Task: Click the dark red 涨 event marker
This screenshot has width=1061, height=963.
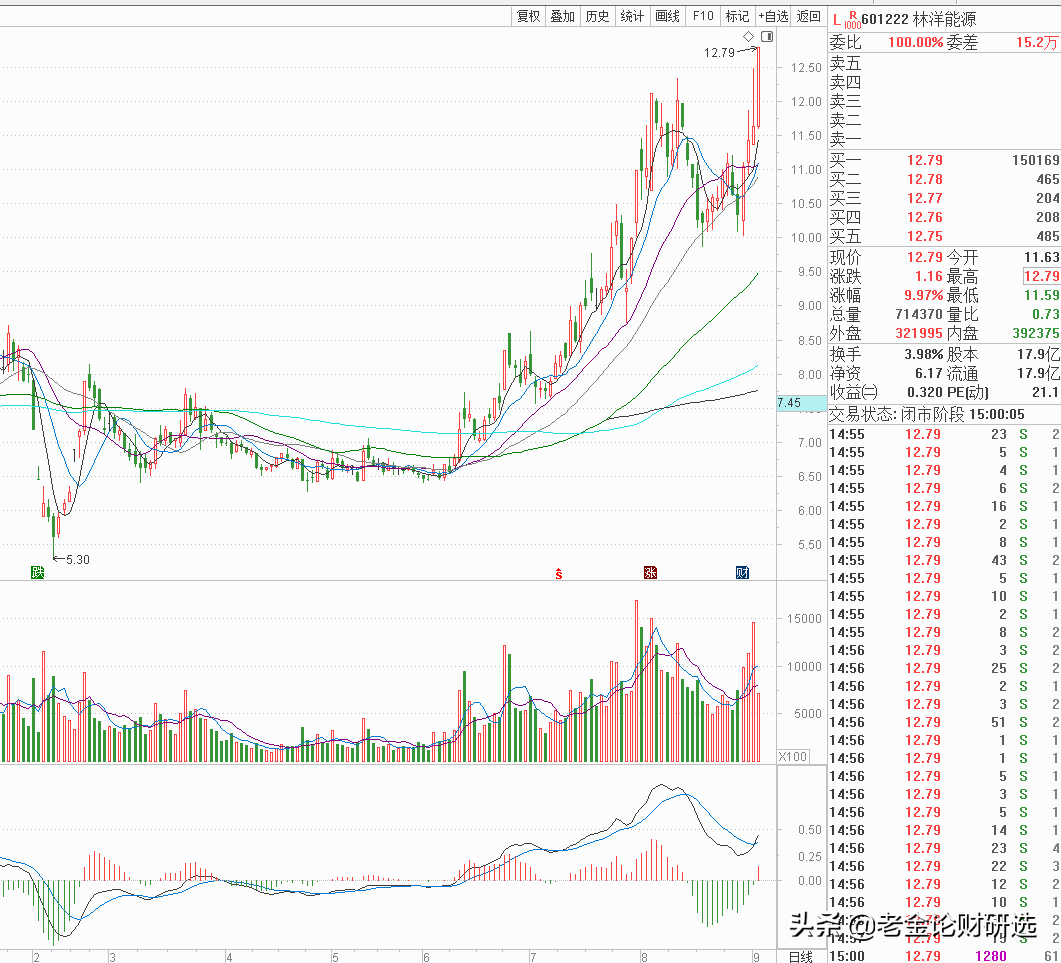Action: (x=651, y=572)
